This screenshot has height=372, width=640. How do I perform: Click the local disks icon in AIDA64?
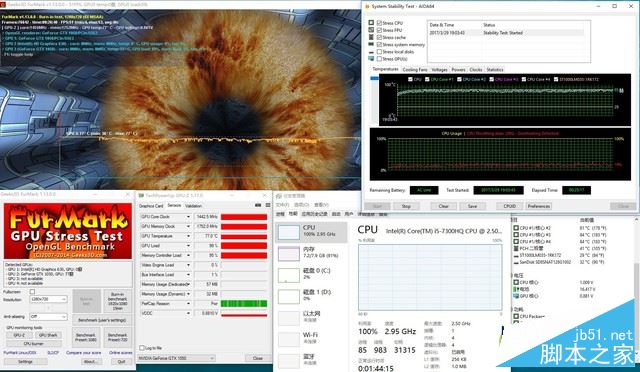[x=371, y=52]
